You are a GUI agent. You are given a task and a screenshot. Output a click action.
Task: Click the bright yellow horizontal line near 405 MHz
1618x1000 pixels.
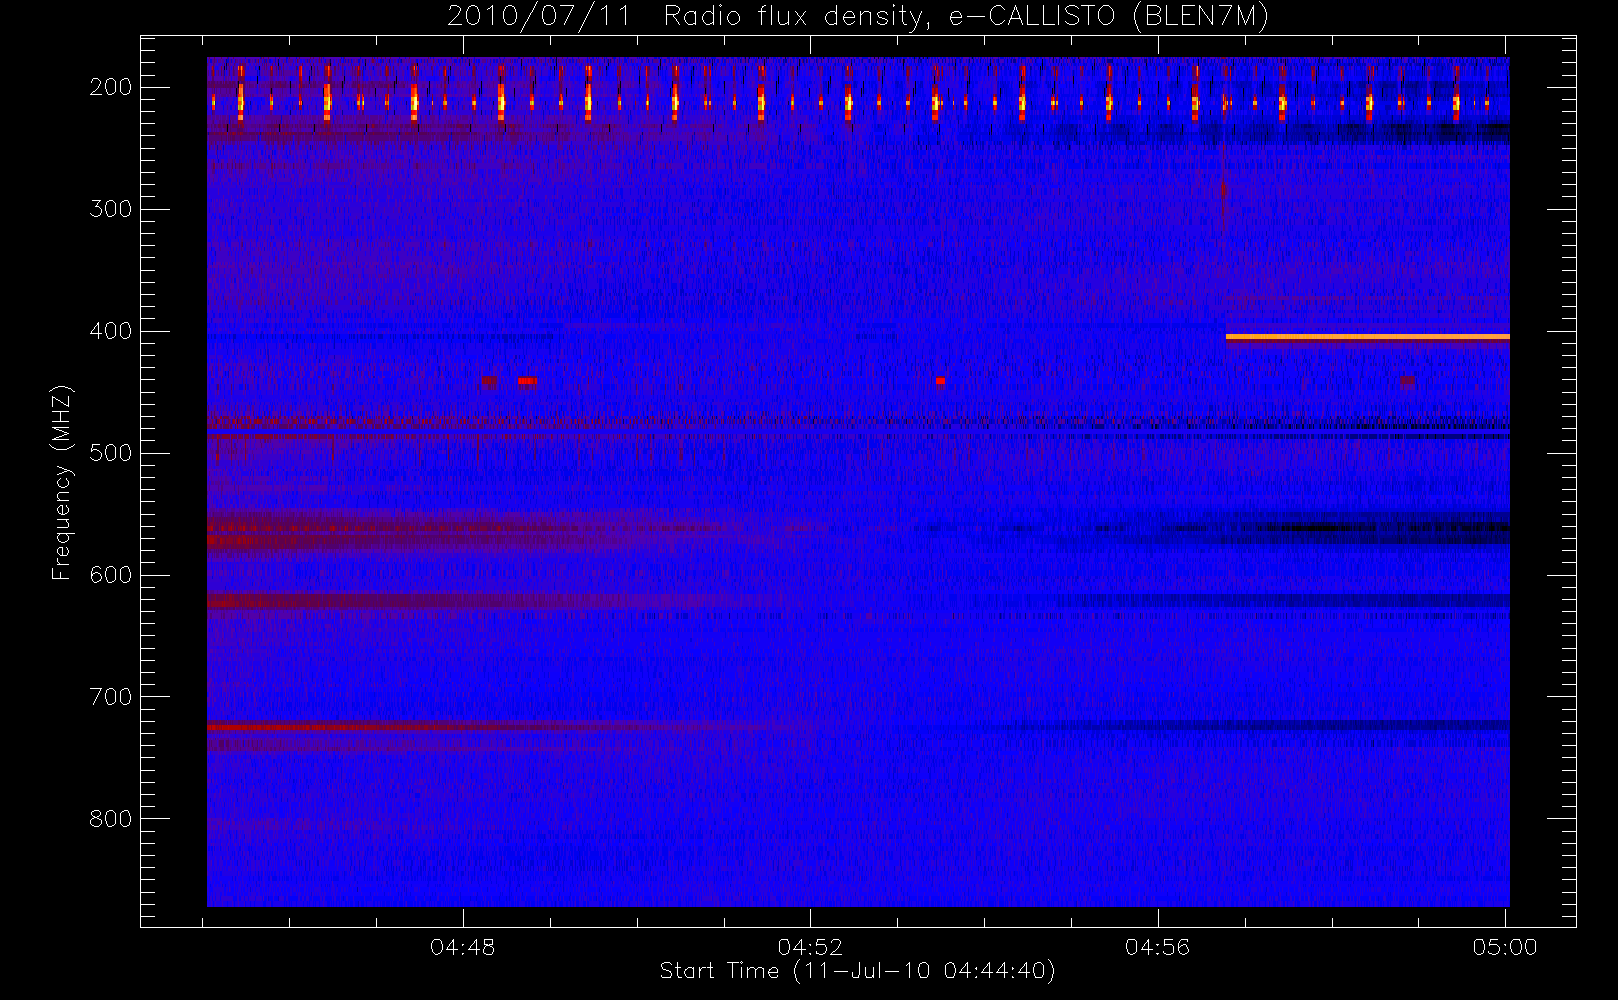1367,337
